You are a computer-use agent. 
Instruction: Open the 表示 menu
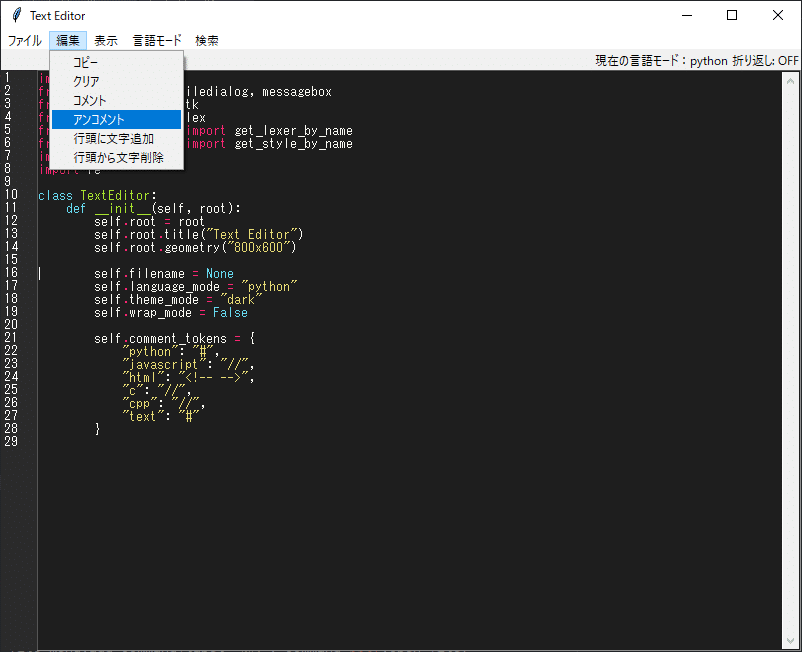[x=105, y=40]
